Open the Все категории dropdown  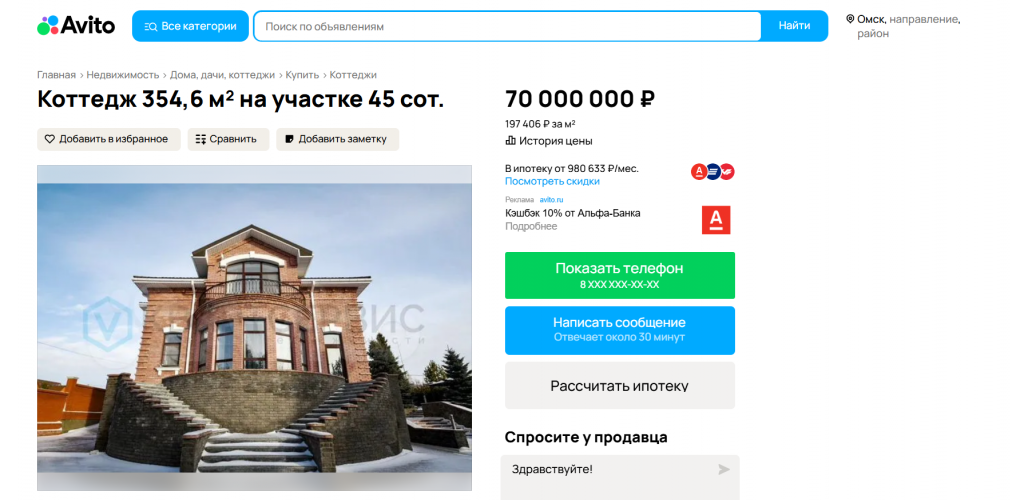(x=190, y=26)
